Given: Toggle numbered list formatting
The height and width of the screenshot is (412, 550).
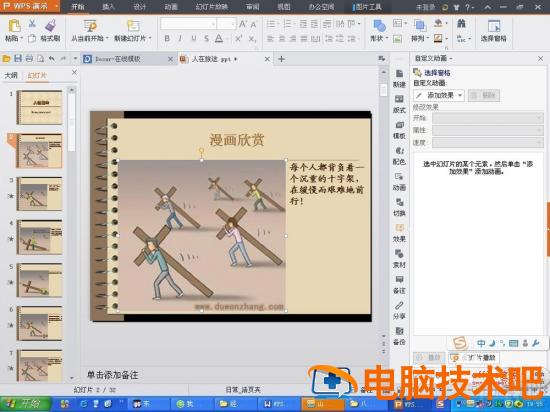Looking at the screenshot, I should coord(287,24).
